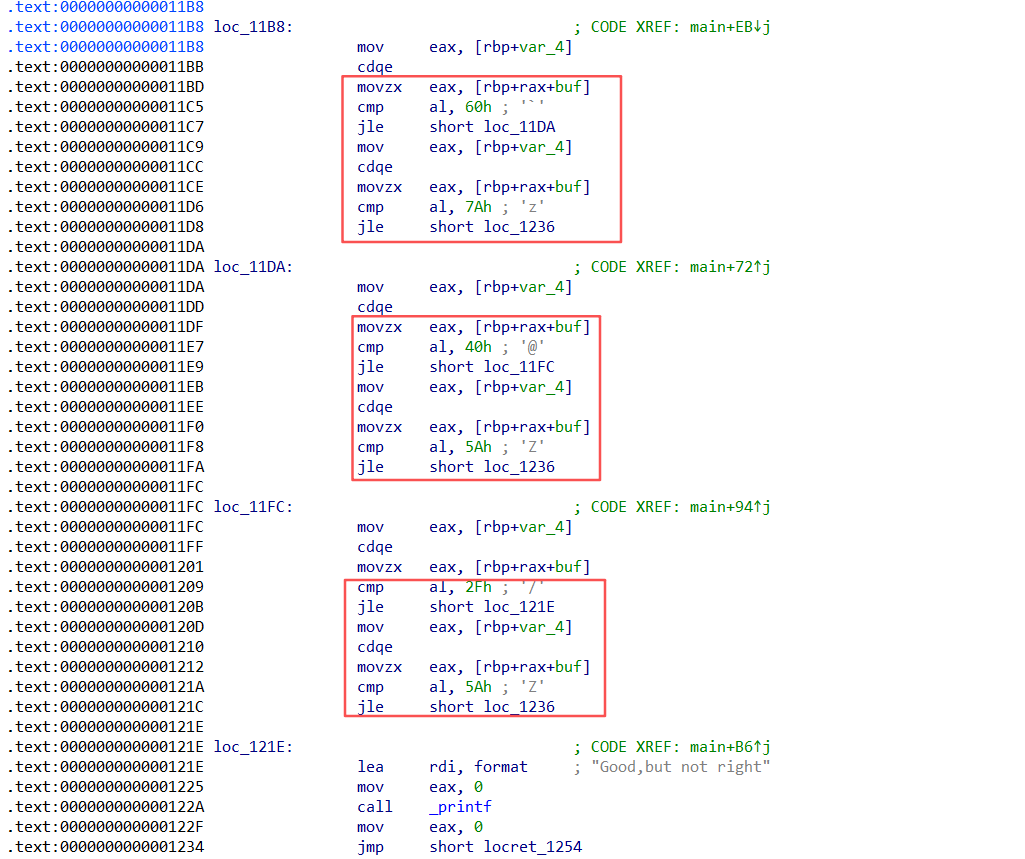Follow jump target loc_121E in jle instruction
Screen dimensions: 1025x859
[519, 607]
